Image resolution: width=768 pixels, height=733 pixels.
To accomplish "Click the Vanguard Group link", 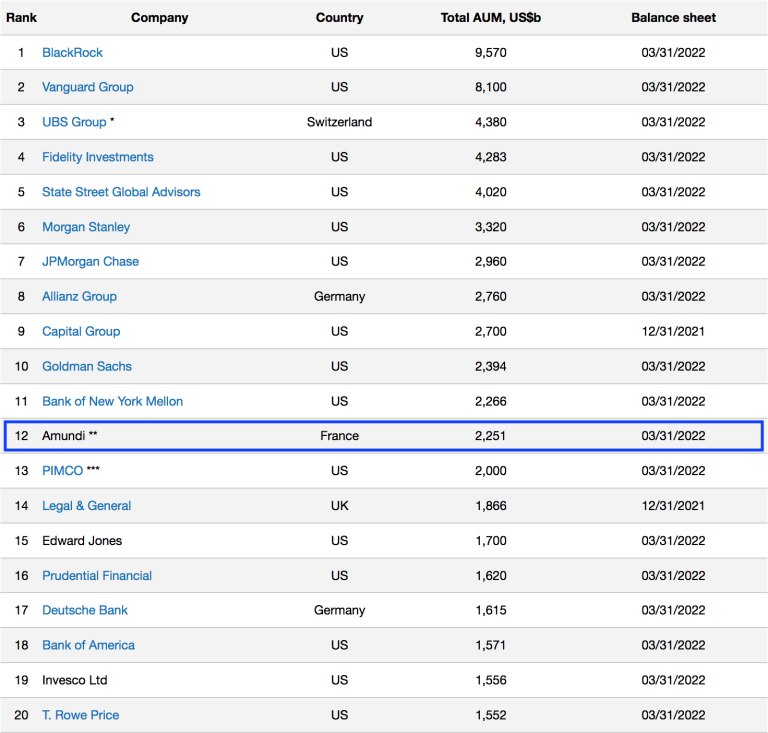I will 87,87.
